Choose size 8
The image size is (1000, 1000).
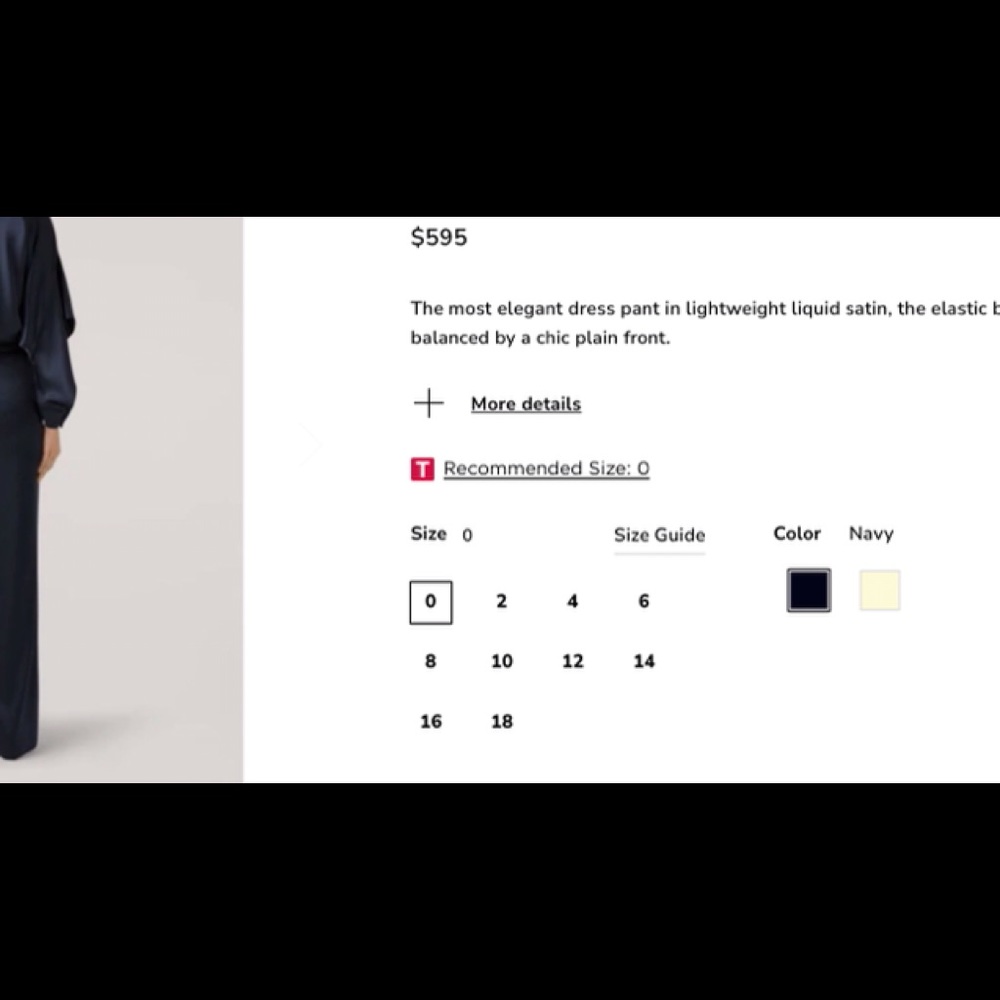(431, 661)
